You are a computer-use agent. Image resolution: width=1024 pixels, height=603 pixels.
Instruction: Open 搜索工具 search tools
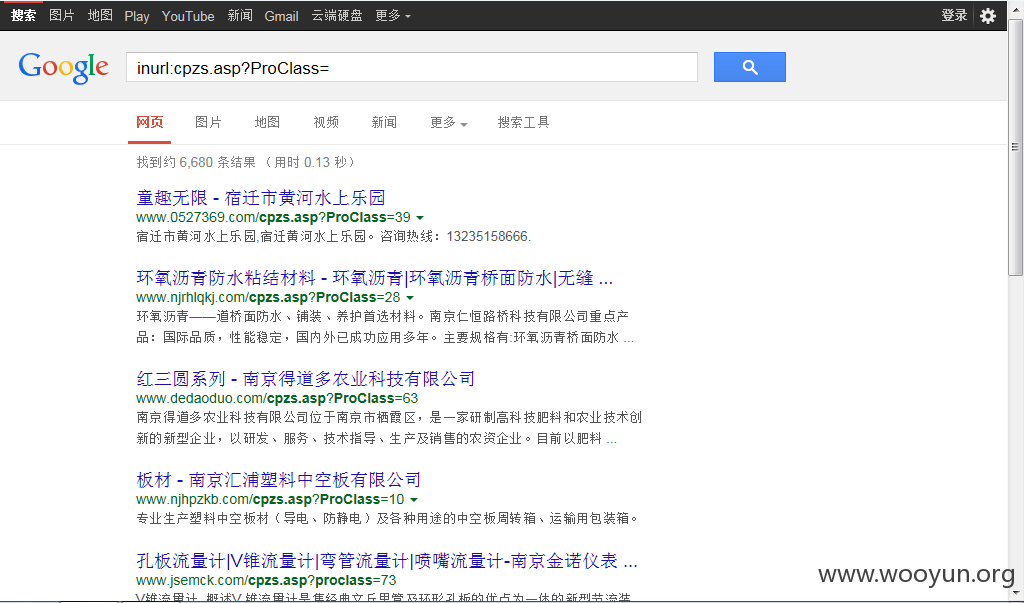pos(523,122)
